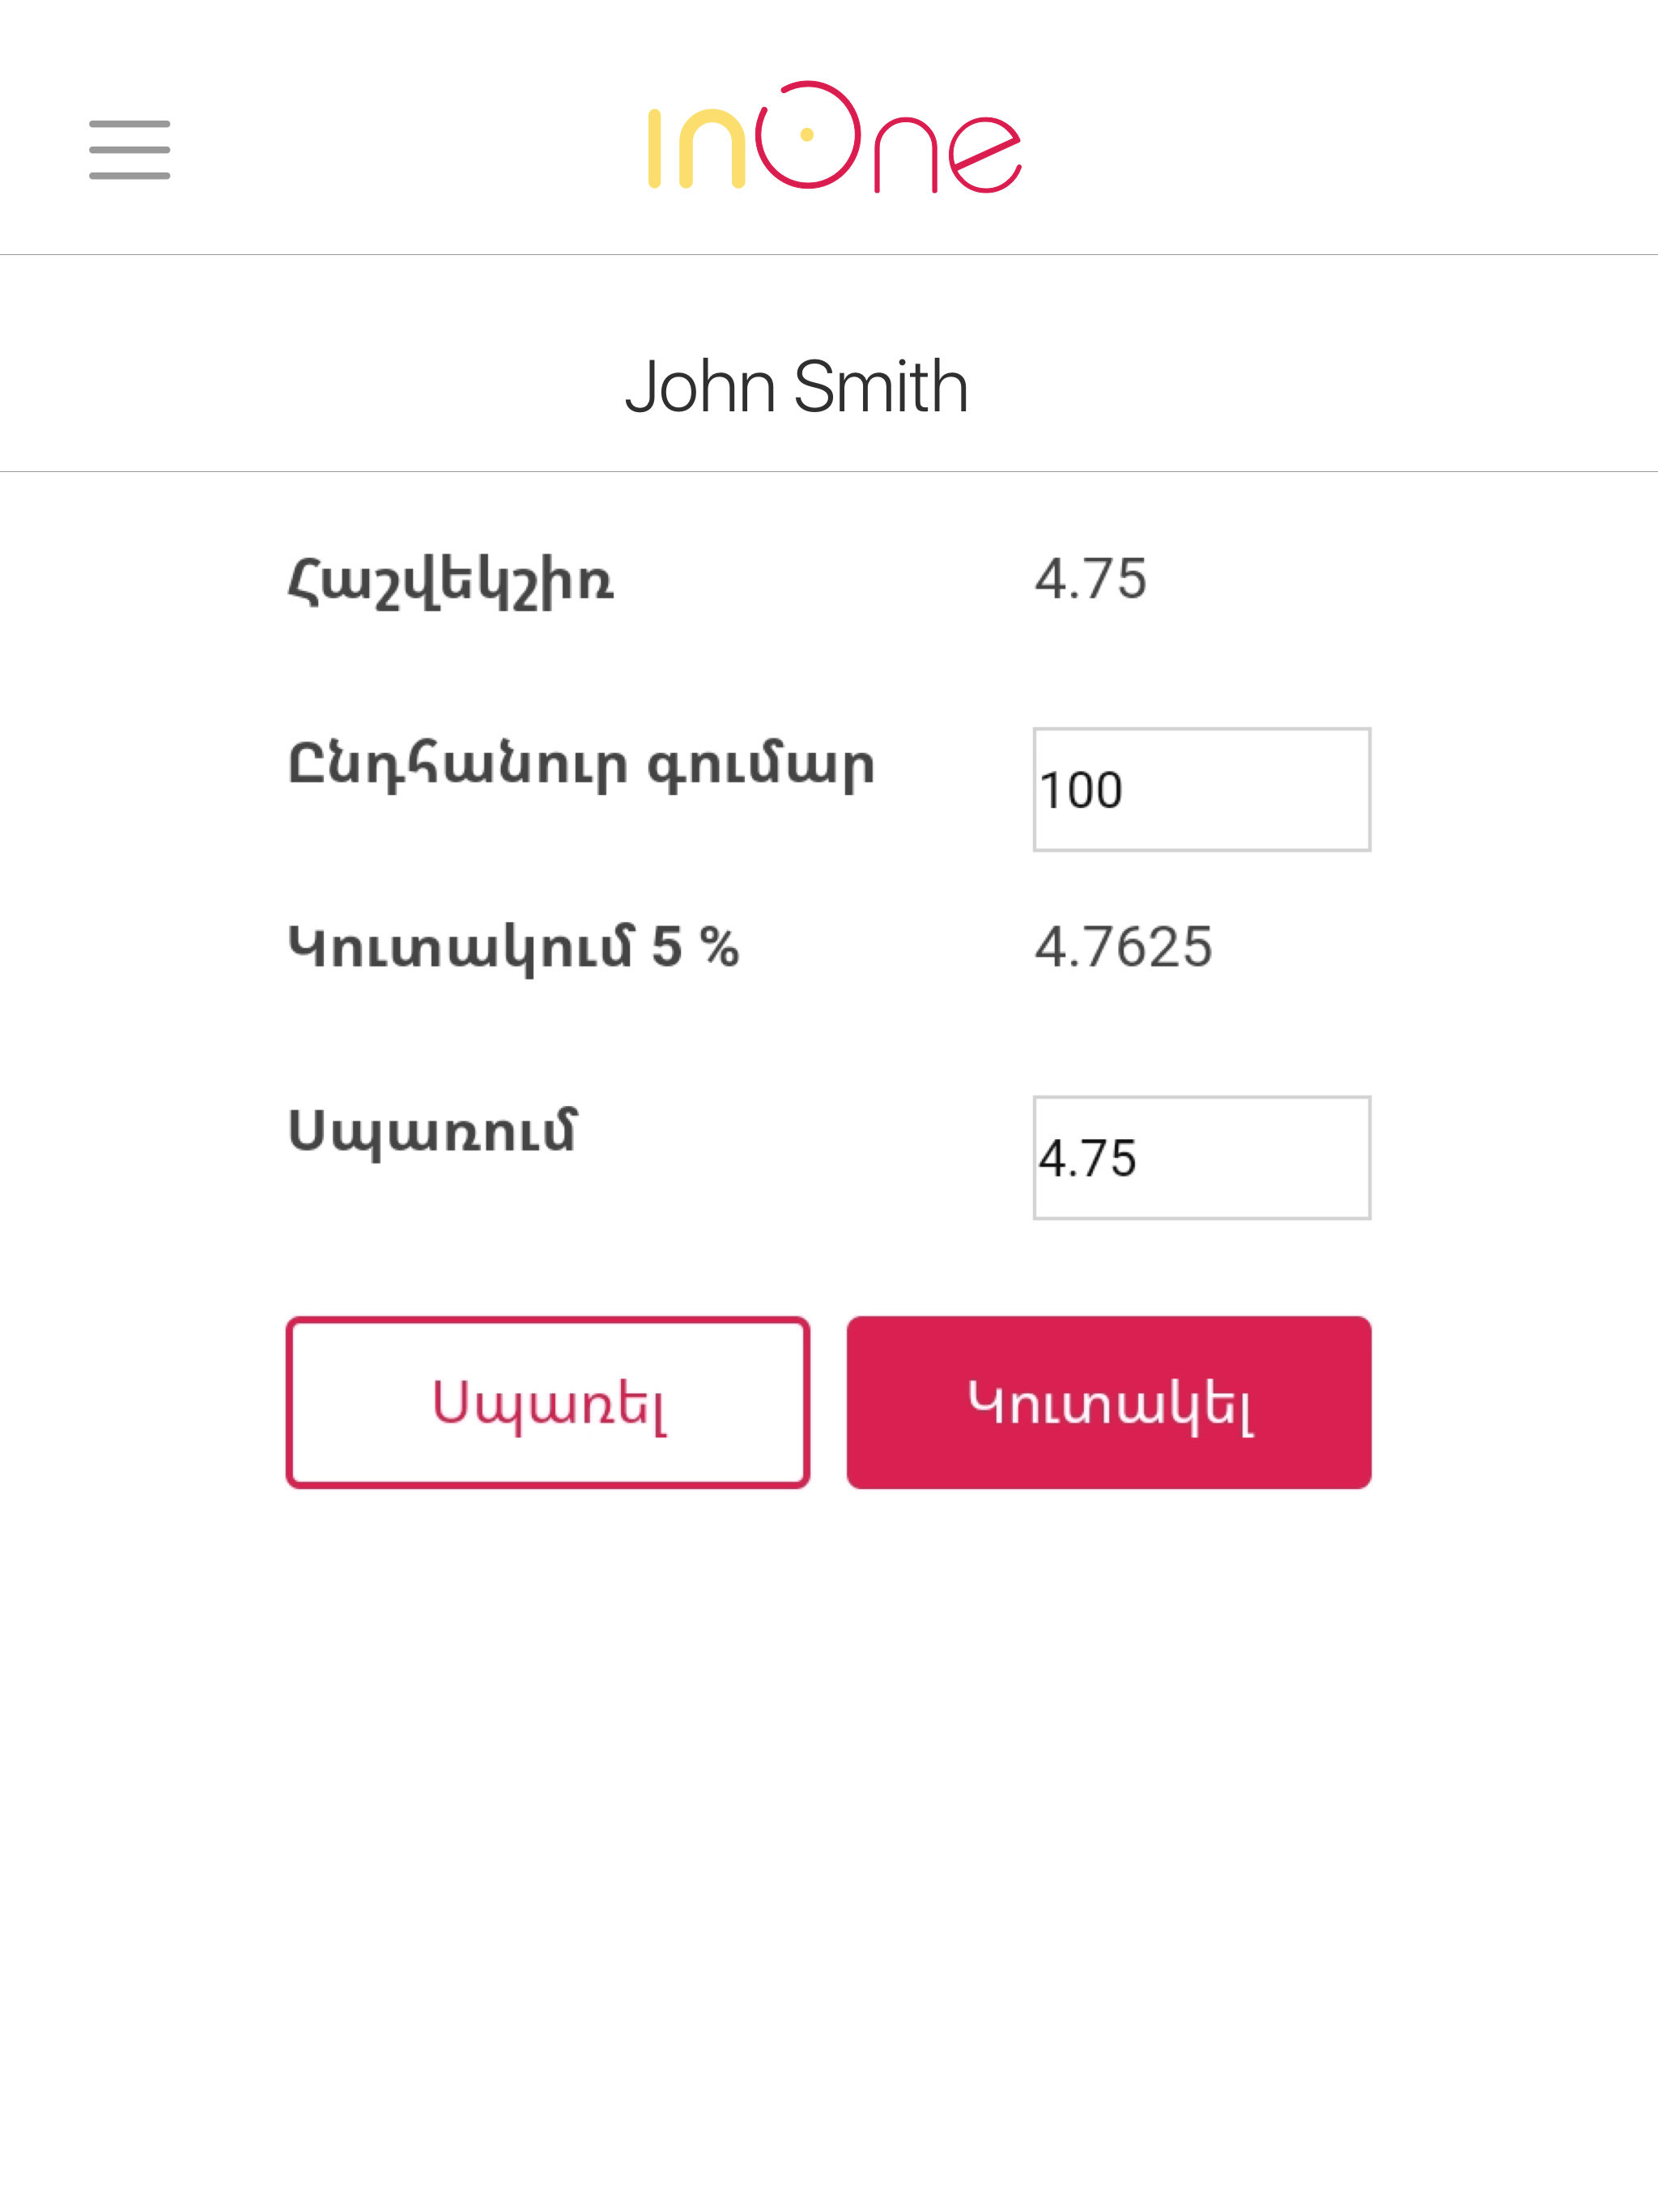Image resolution: width=1658 pixels, height=2212 pixels.
Task: Tap the empty area below the buttons
Action: point(829,1850)
